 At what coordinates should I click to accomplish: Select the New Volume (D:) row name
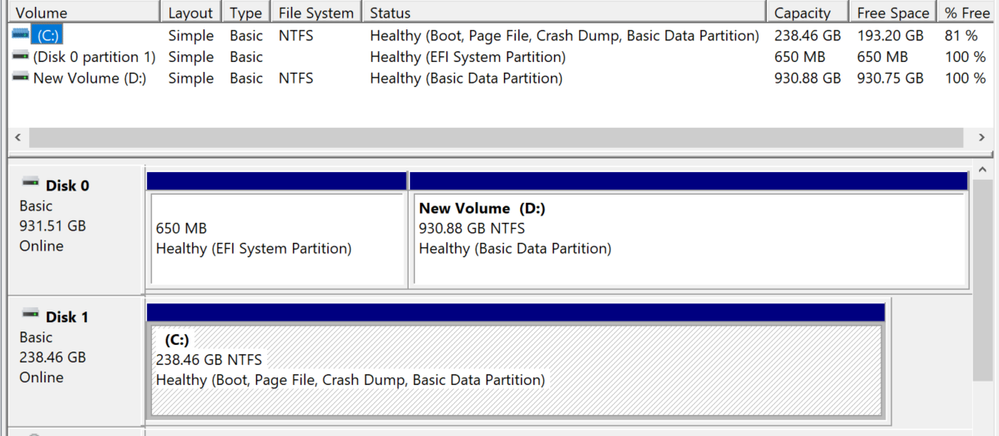pos(90,78)
